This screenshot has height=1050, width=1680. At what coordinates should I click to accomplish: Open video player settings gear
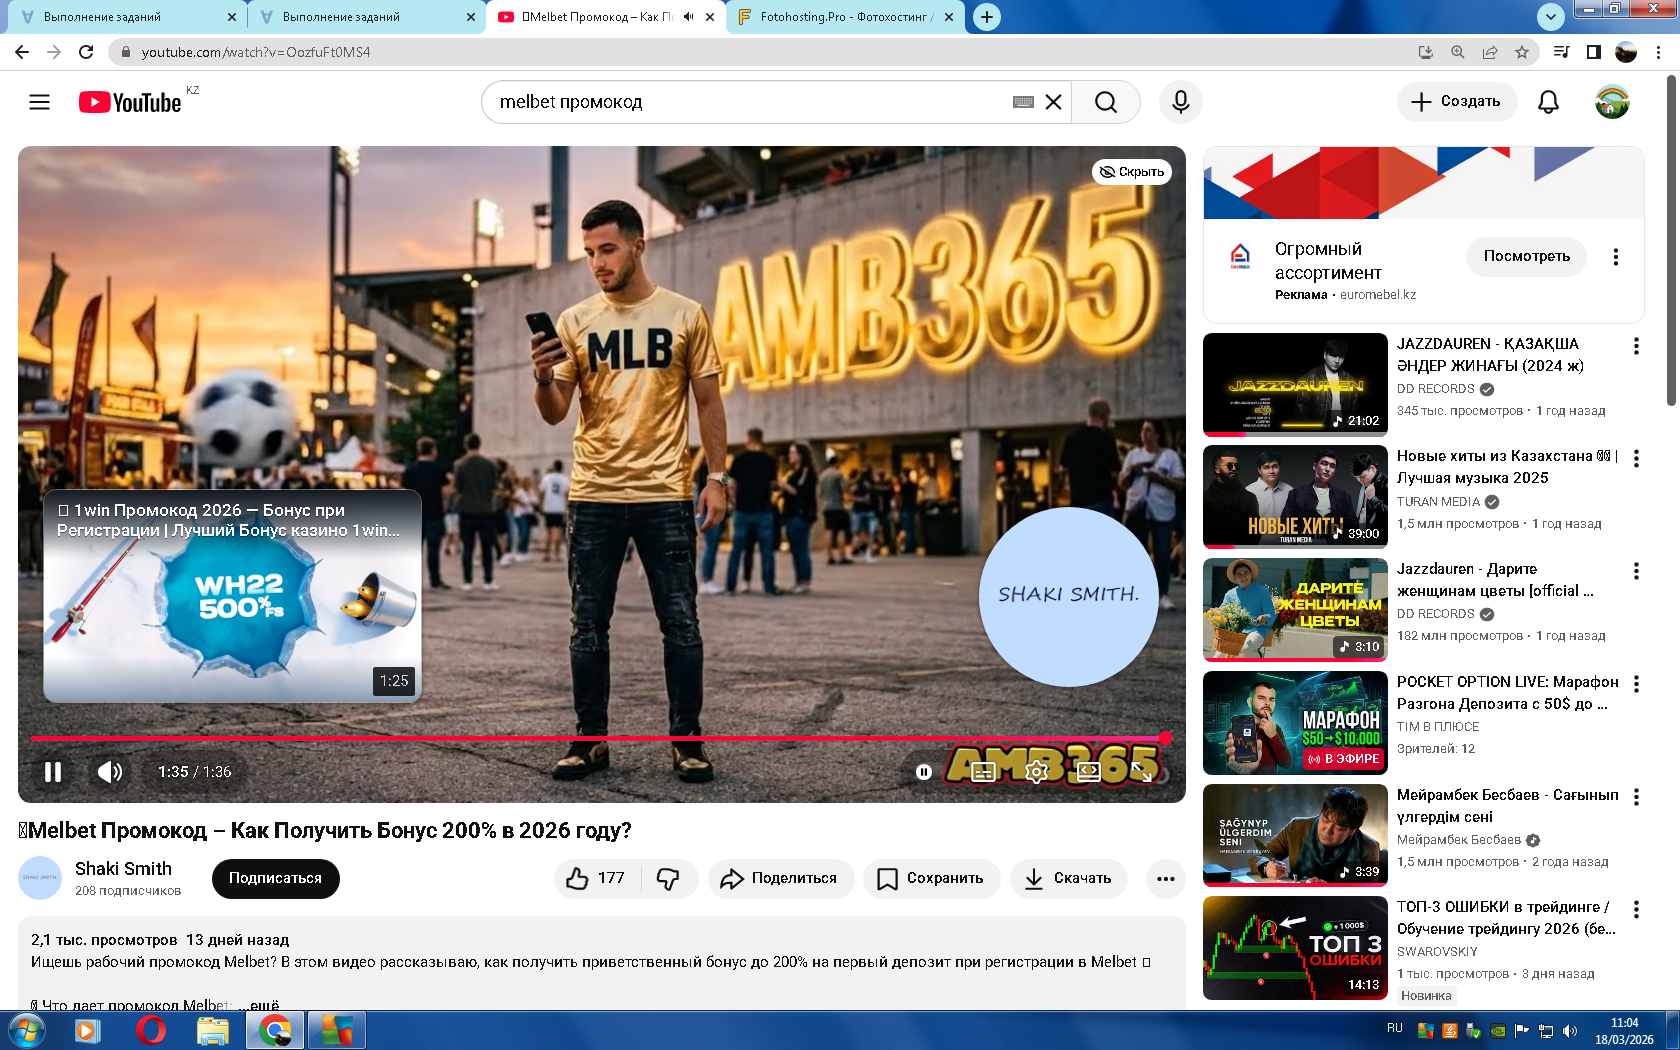pos(1036,771)
